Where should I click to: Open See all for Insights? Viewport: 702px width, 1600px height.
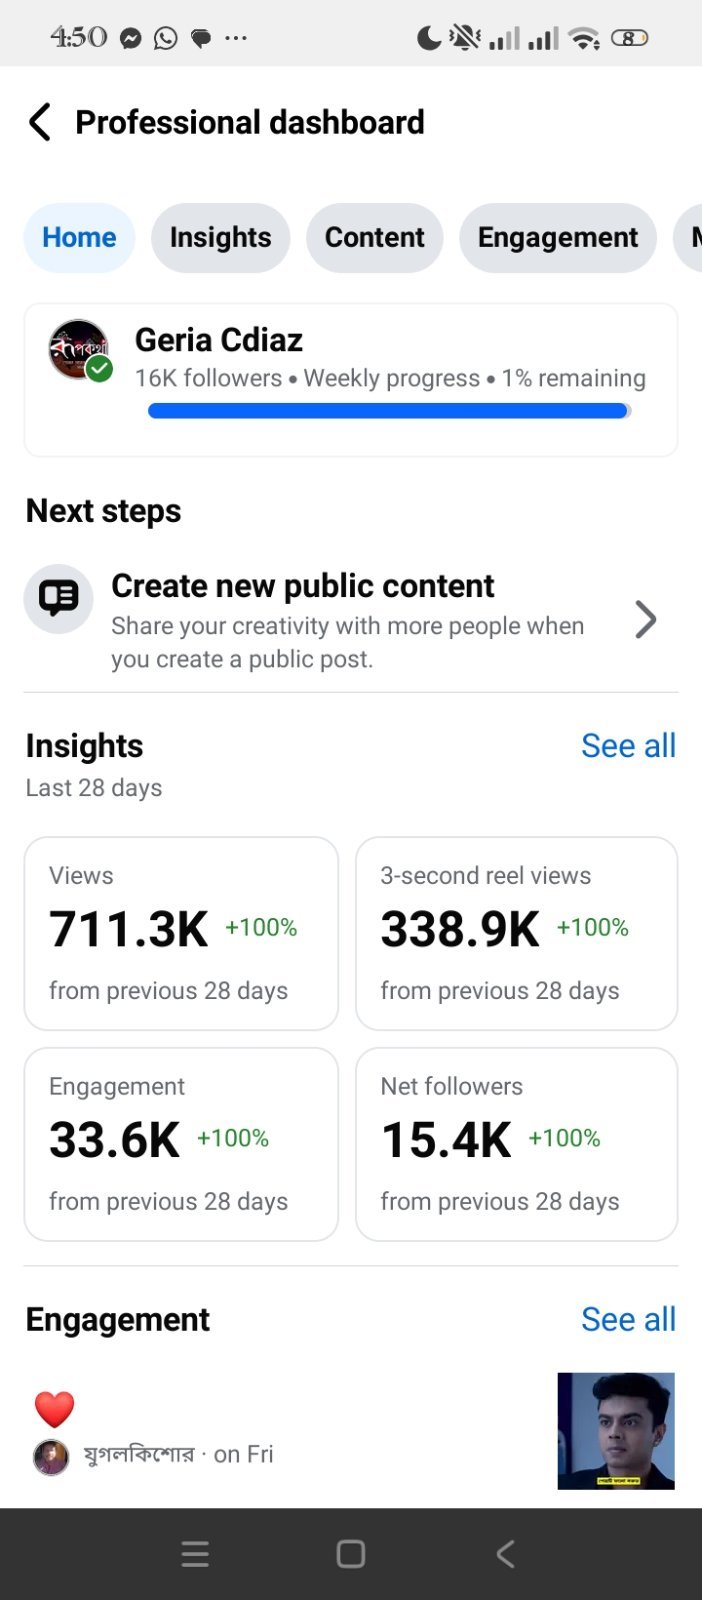click(628, 746)
